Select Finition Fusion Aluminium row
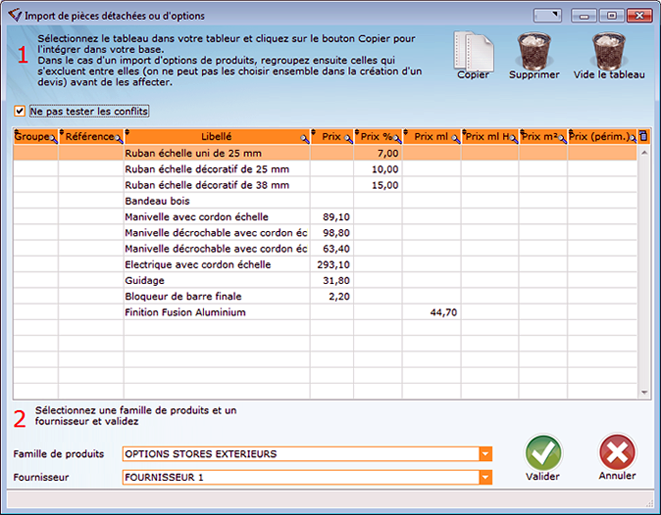 coord(325,312)
